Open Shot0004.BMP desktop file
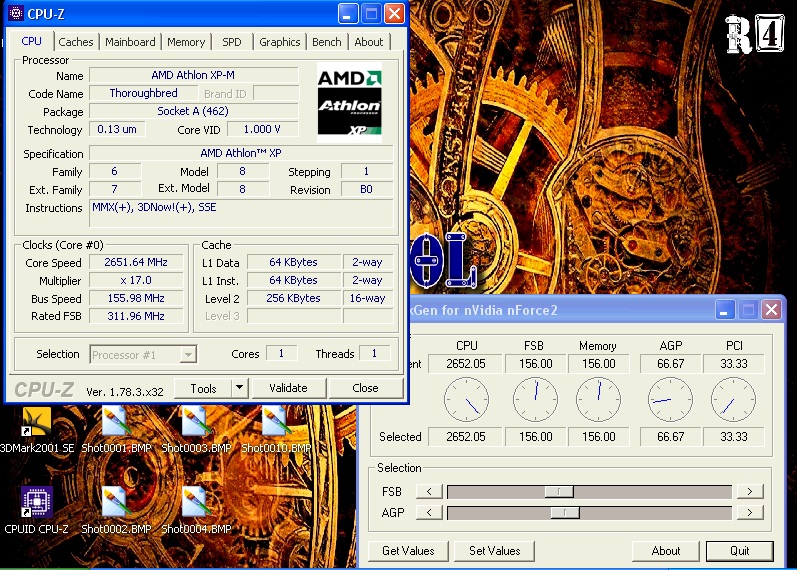The height and width of the screenshot is (570, 797). pyautogui.click(x=196, y=510)
